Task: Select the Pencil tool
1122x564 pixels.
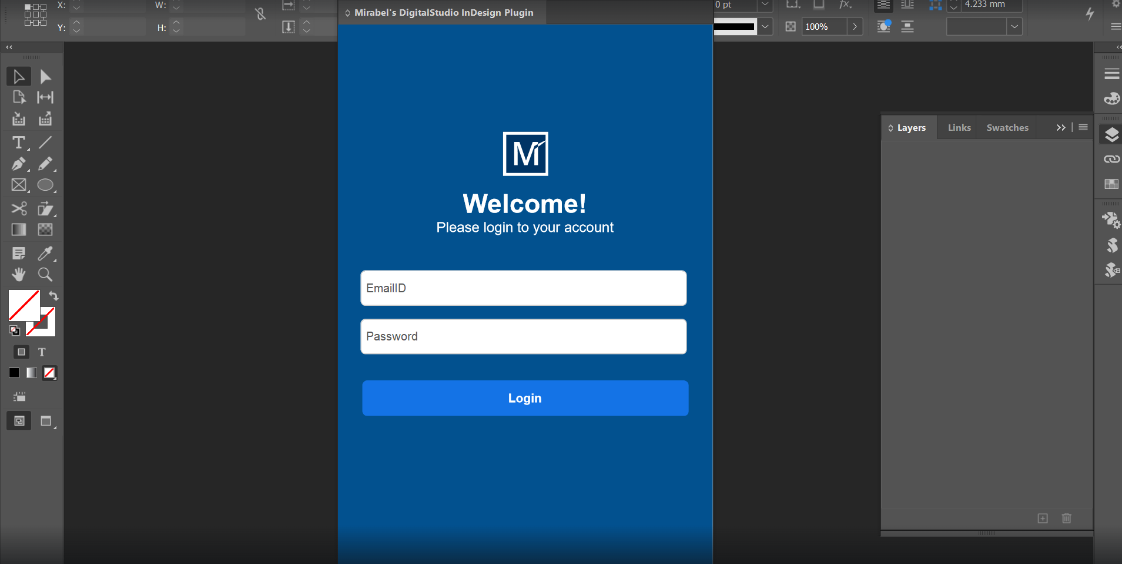Action: (45, 164)
